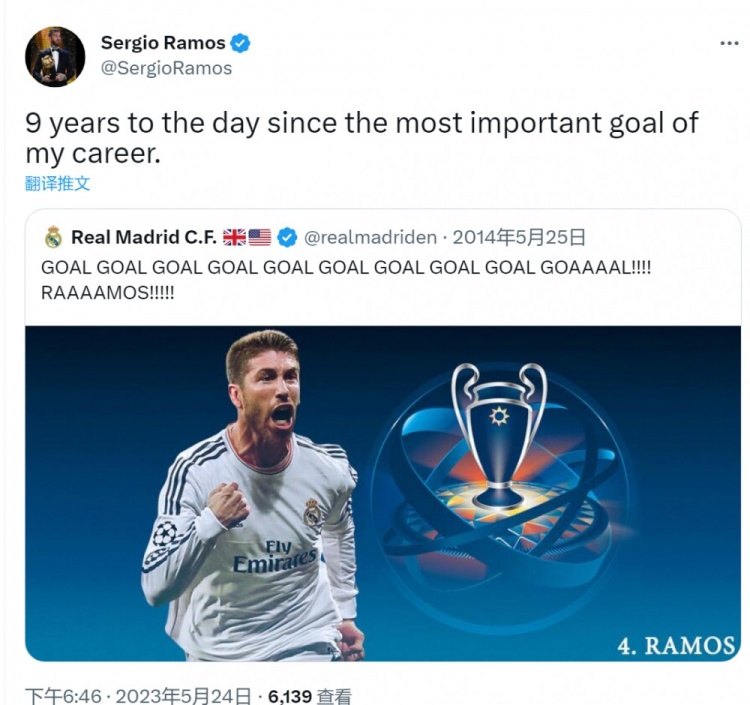Open quoted tweet text GOAL GOAL GOAL
The height and width of the screenshot is (705, 750).
tap(346, 280)
